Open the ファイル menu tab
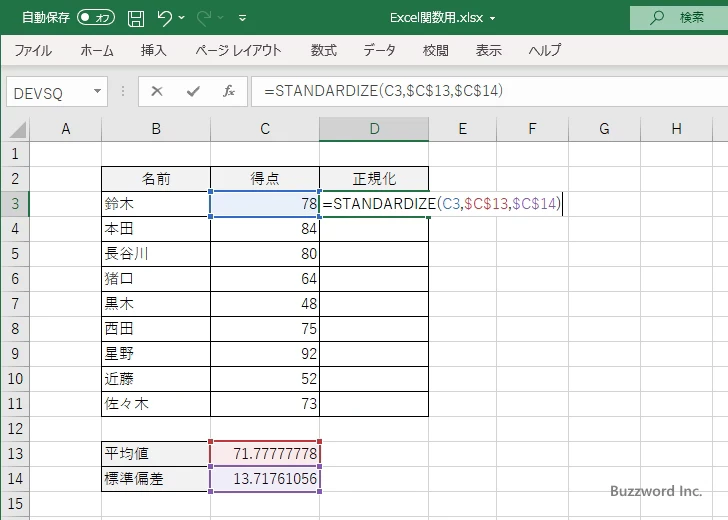Screen dimensions: 728x520 point(33,50)
